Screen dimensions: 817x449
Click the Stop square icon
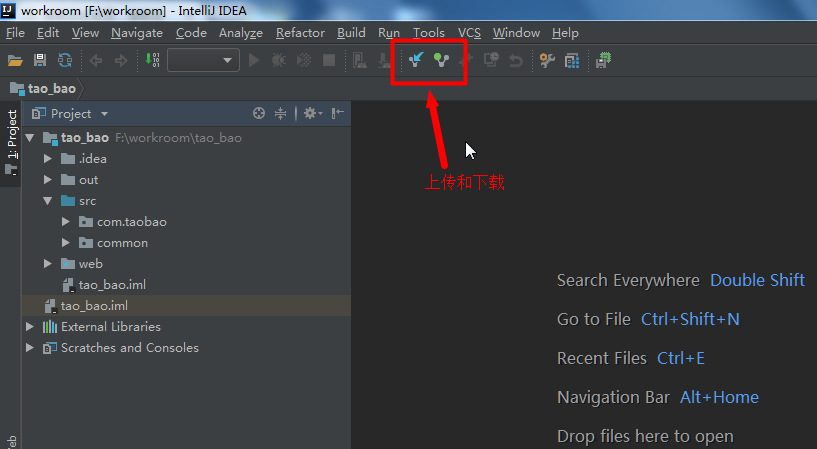(x=329, y=60)
